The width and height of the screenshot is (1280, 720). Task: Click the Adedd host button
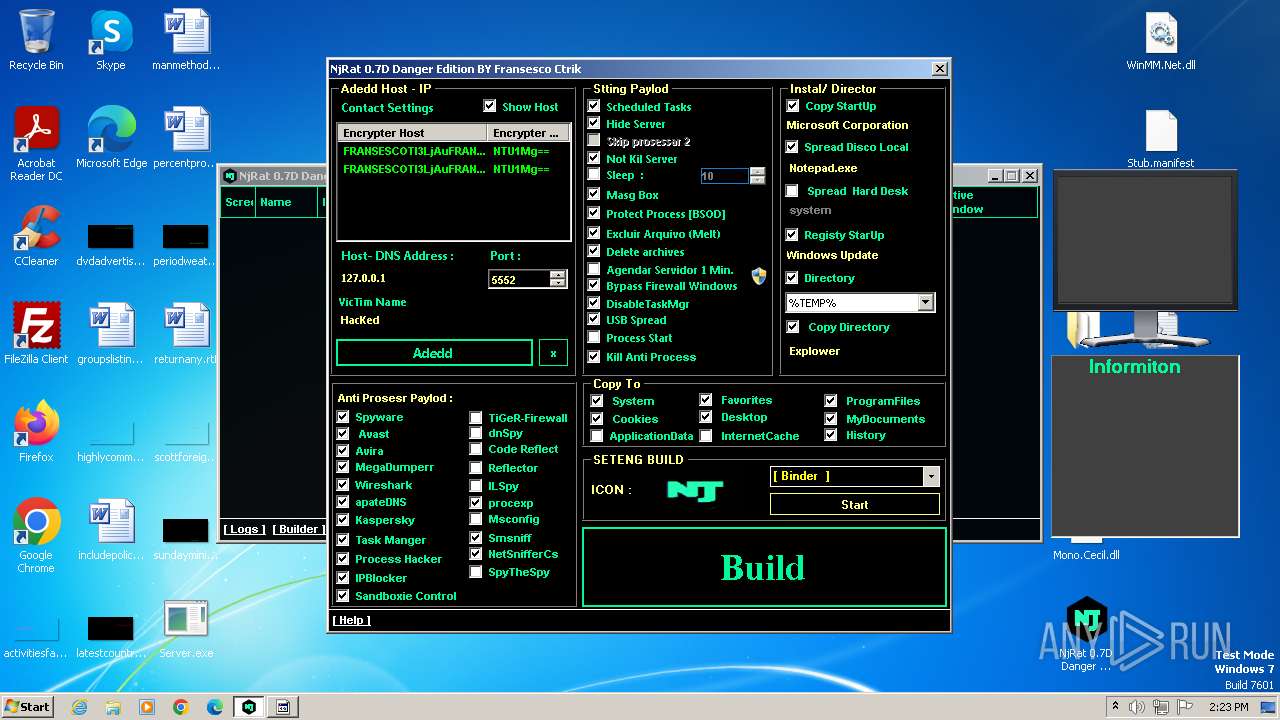click(x=434, y=353)
